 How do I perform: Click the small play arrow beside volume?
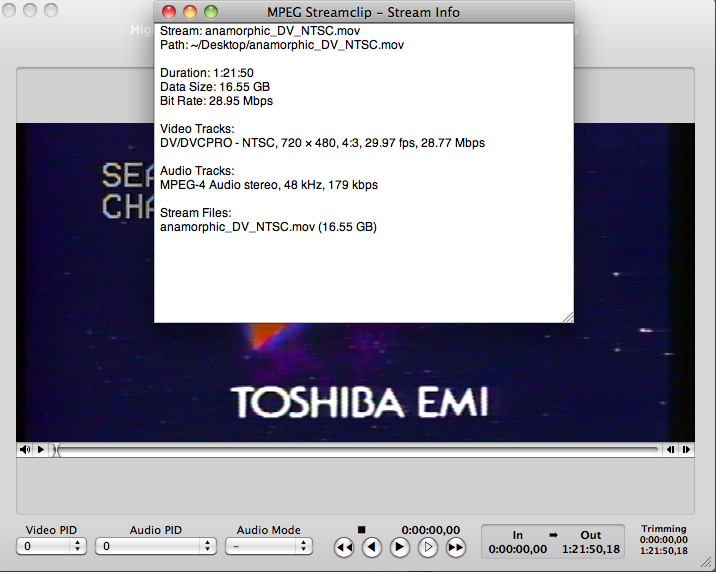click(x=41, y=450)
